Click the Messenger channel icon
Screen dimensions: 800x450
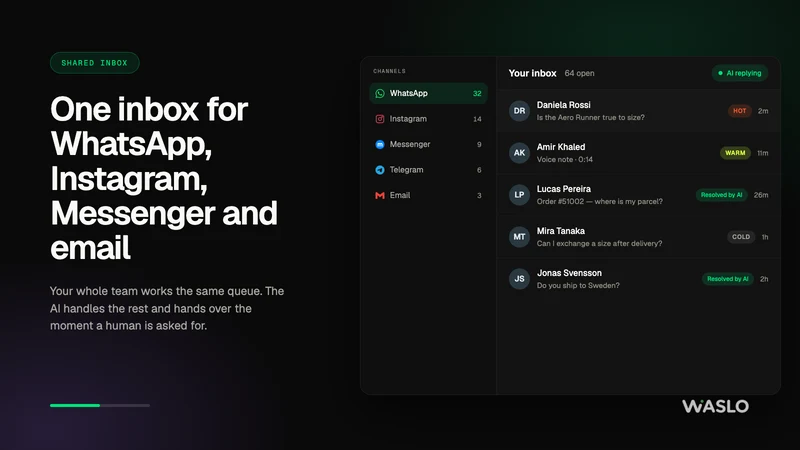(380, 144)
